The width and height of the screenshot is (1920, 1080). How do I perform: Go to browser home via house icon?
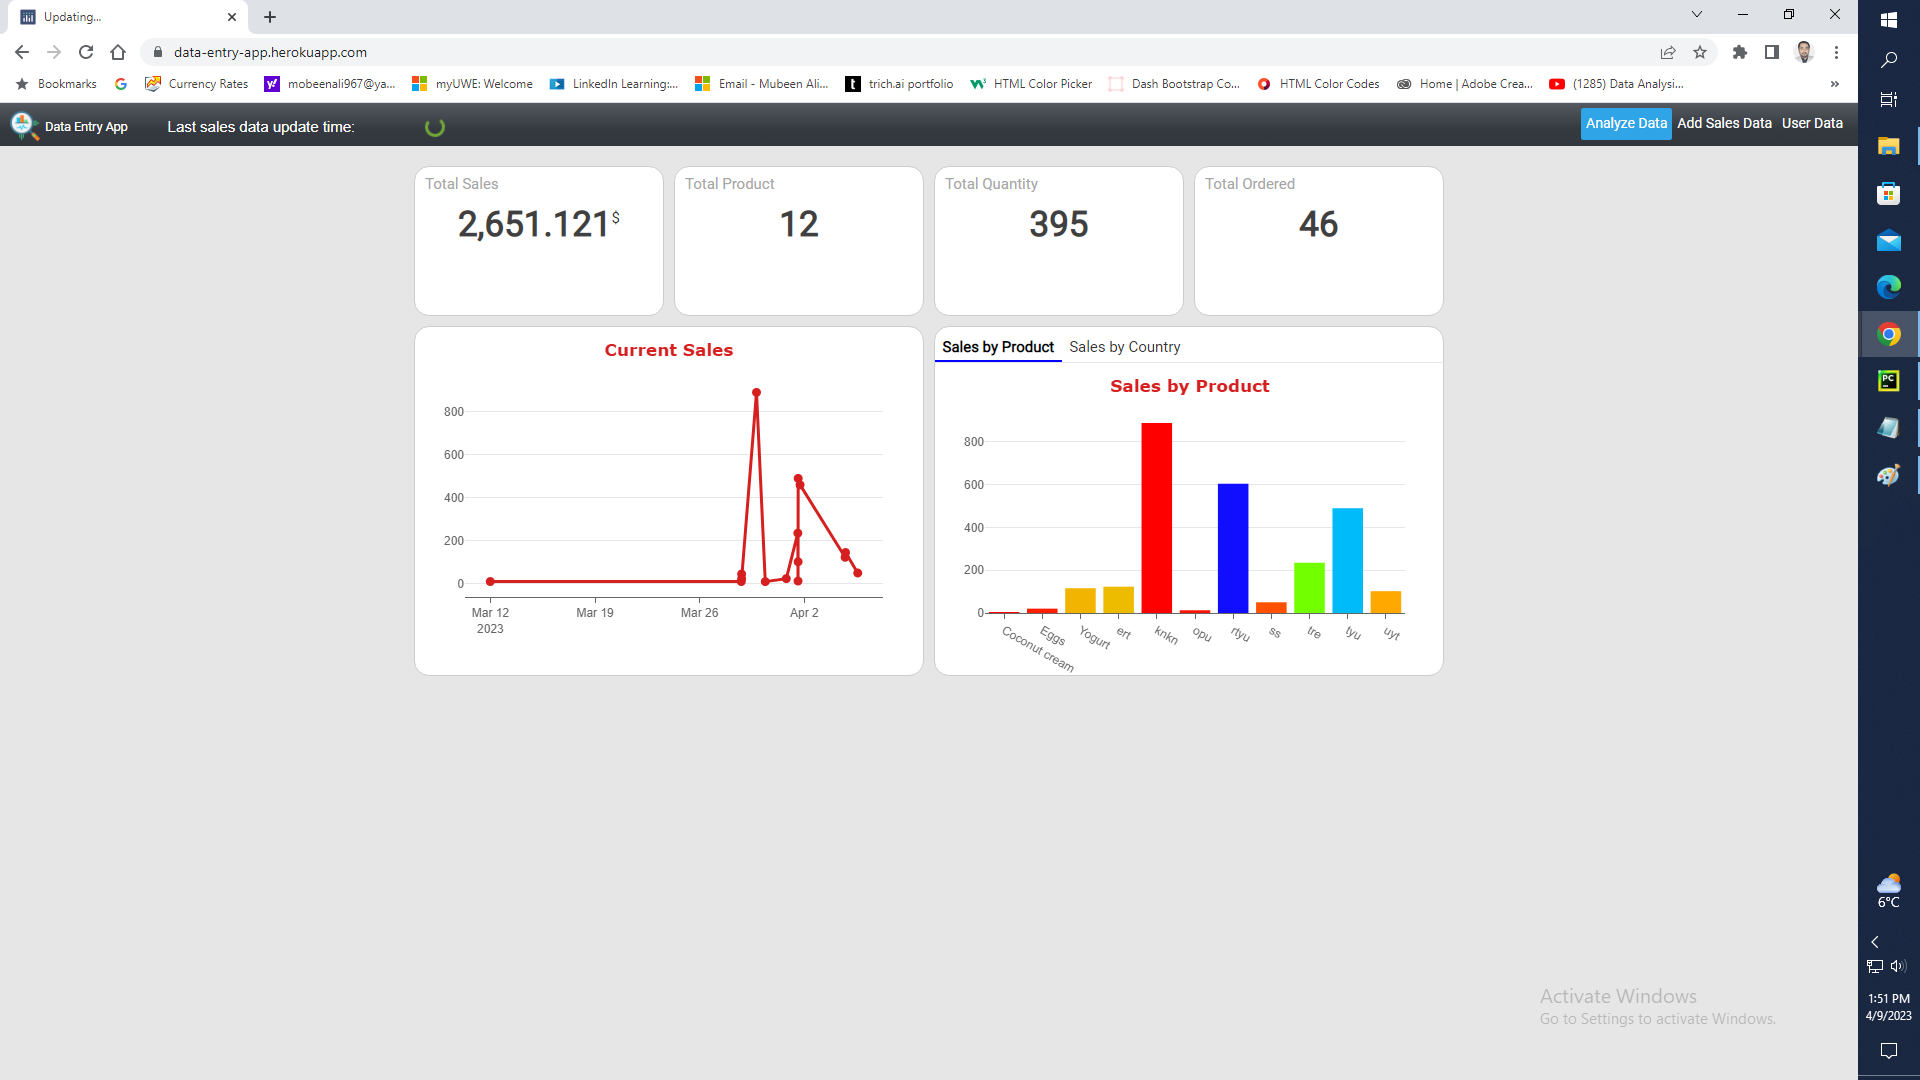tap(118, 52)
